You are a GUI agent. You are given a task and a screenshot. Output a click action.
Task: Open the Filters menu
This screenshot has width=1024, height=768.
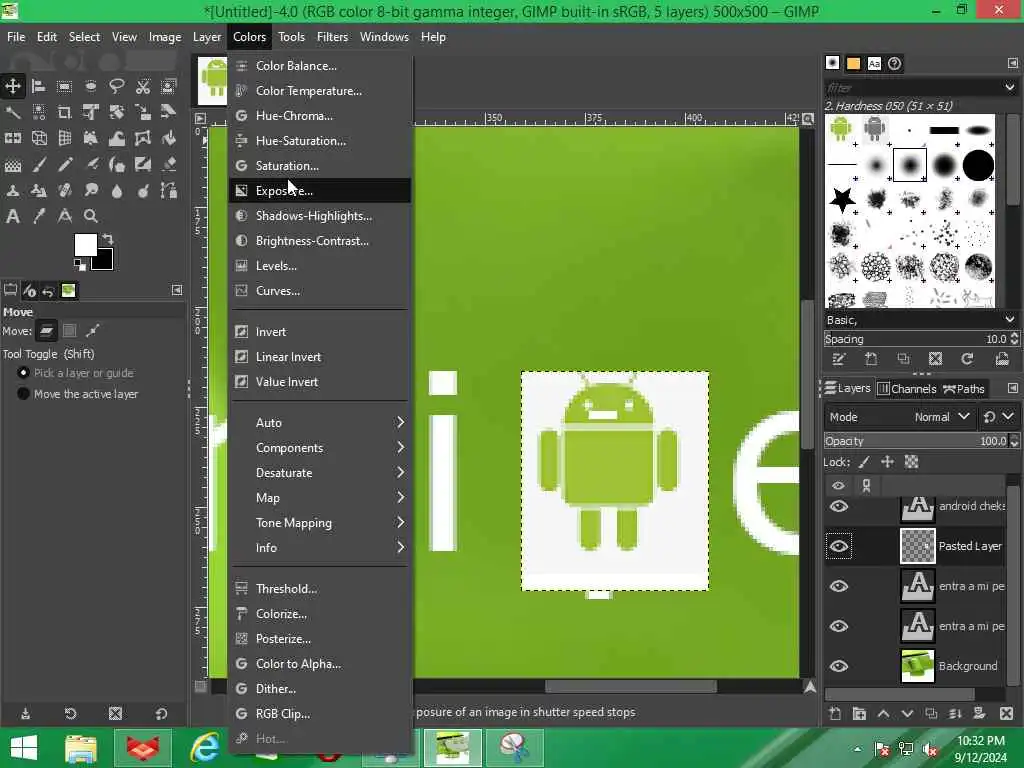pos(332,37)
